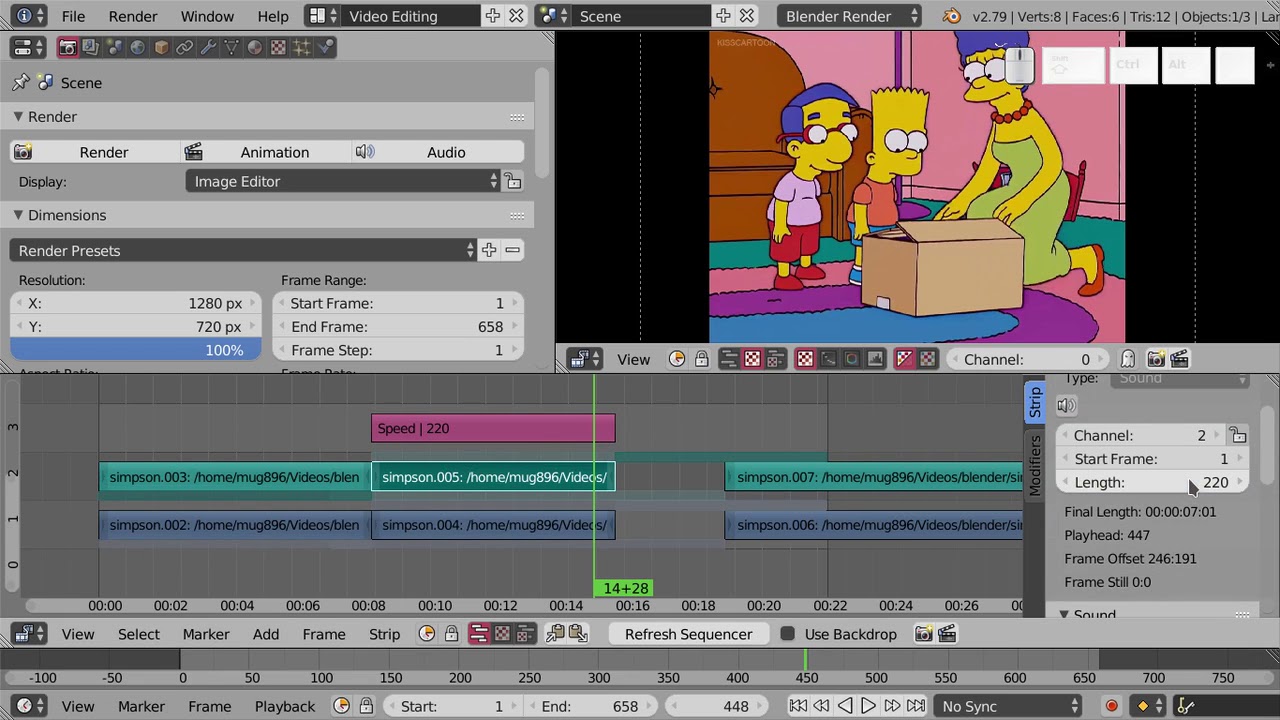
Task: Click the pin icon next to Scene
Action: [20, 83]
